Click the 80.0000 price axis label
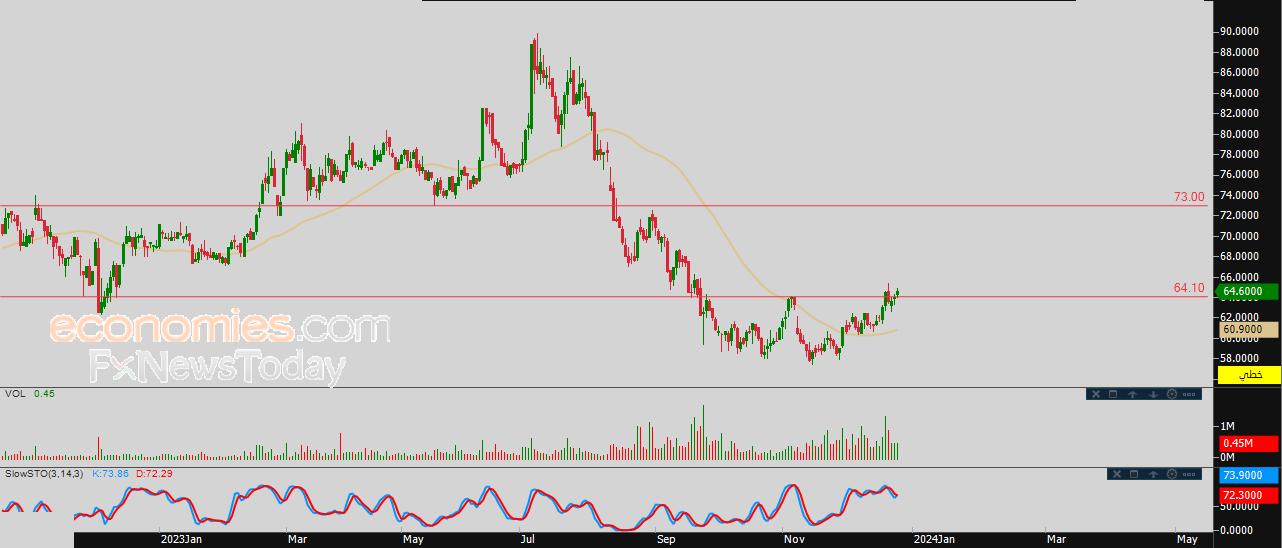 pyautogui.click(x=1239, y=134)
